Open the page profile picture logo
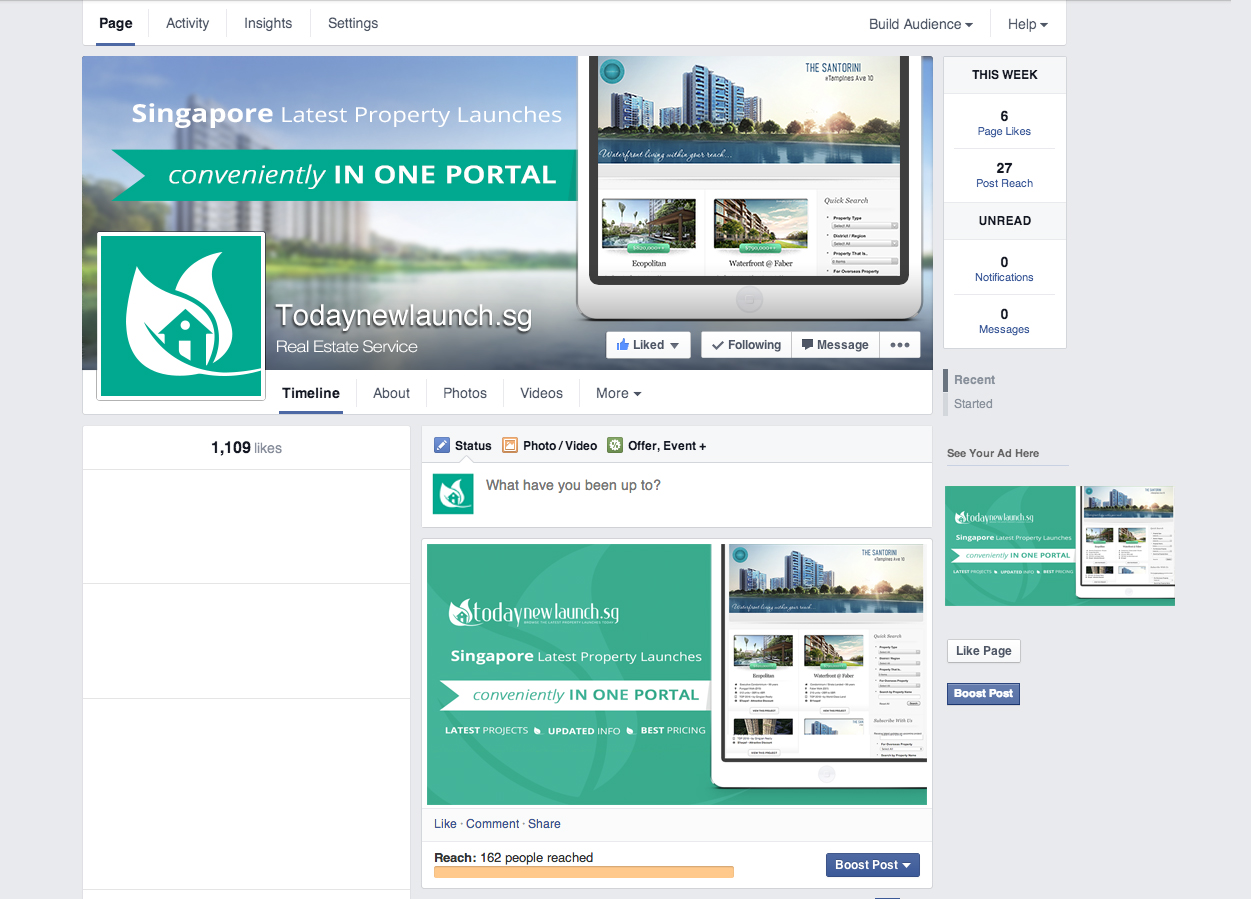 pos(181,316)
